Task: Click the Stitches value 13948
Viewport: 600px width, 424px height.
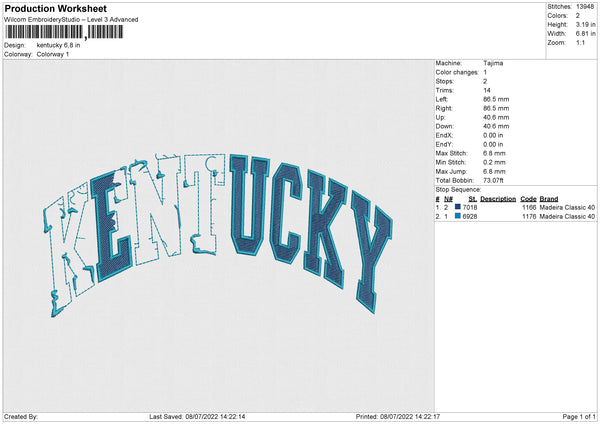Action: pyautogui.click(x=585, y=7)
